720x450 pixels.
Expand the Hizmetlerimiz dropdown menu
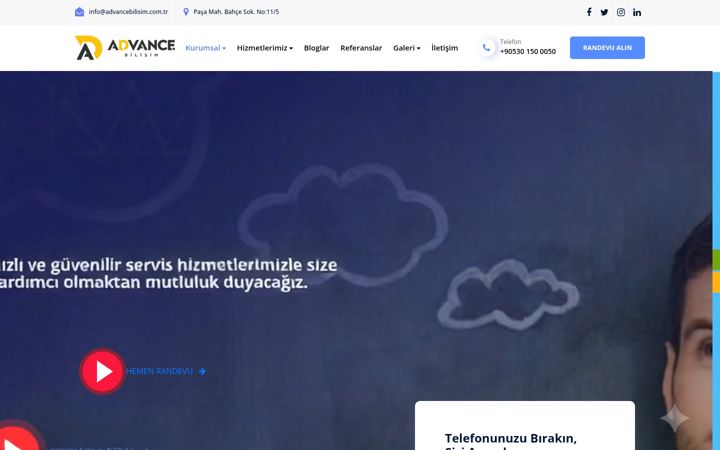[x=264, y=48]
